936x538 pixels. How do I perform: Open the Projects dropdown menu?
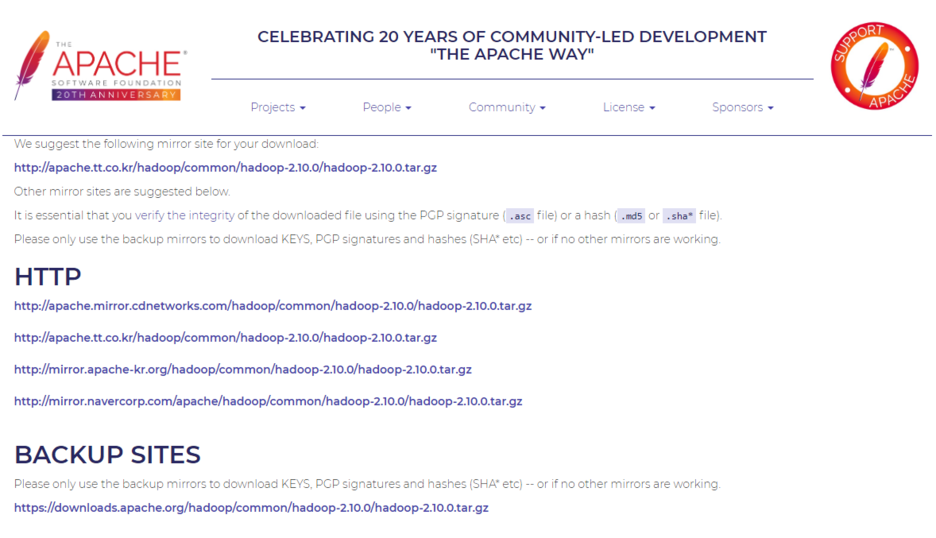[278, 107]
